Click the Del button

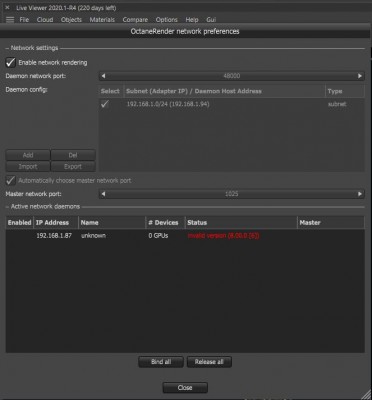point(73,155)
